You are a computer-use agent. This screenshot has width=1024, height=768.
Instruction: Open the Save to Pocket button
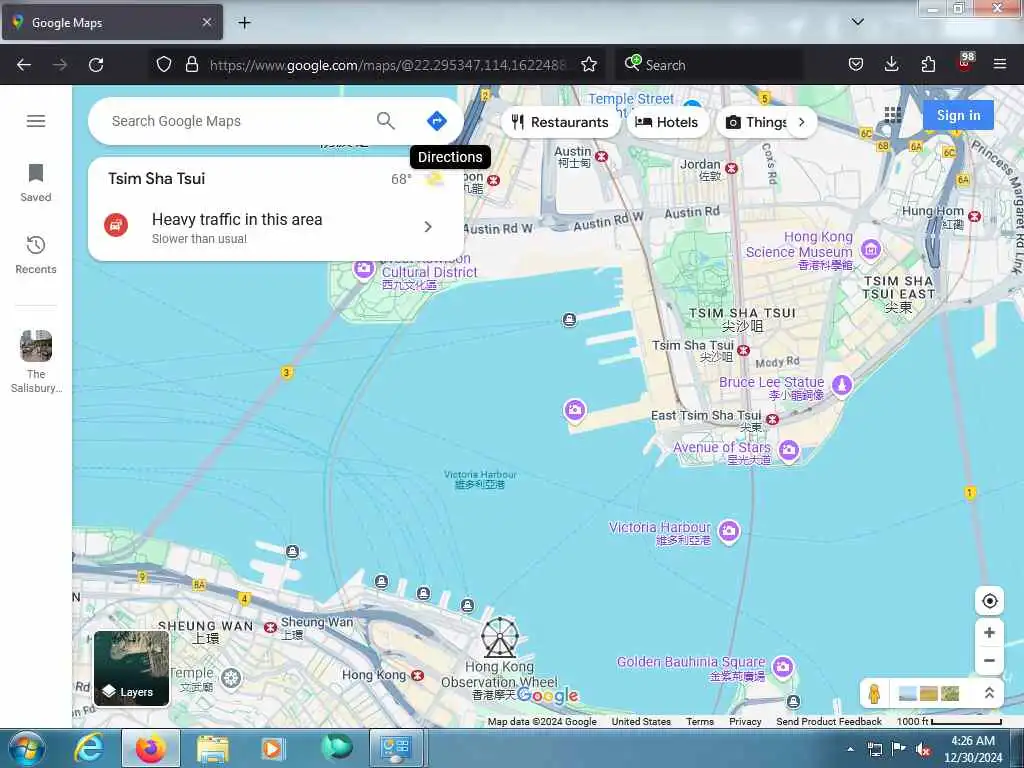(856, 65)
